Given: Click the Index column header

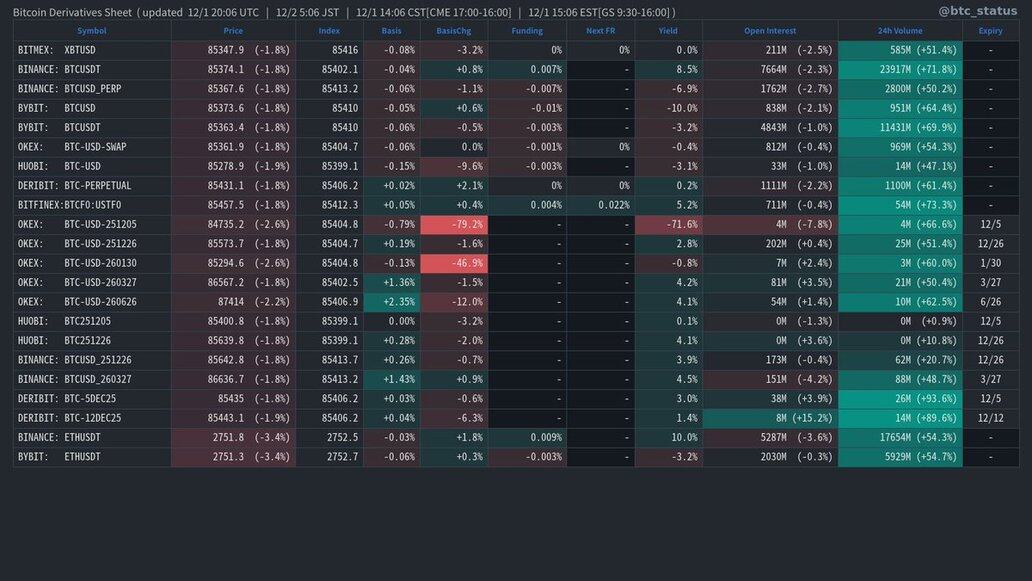Looking at the screenshot, I should click(x=329, y=31).
